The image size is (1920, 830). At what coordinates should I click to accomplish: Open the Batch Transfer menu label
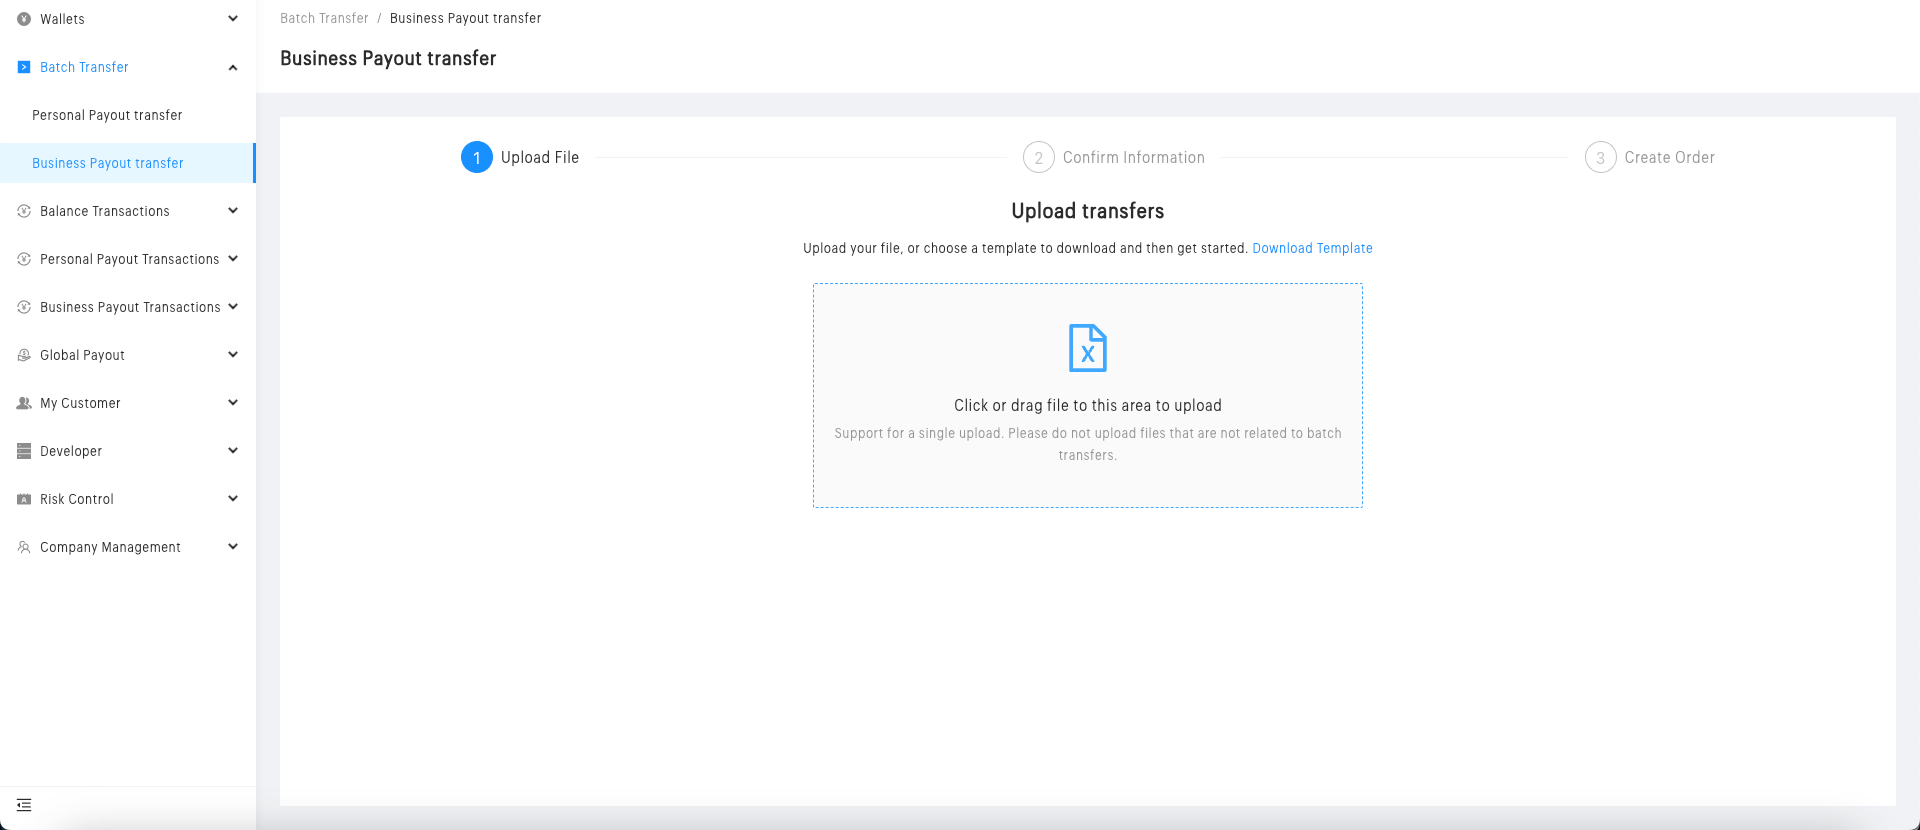coord(84,67)
